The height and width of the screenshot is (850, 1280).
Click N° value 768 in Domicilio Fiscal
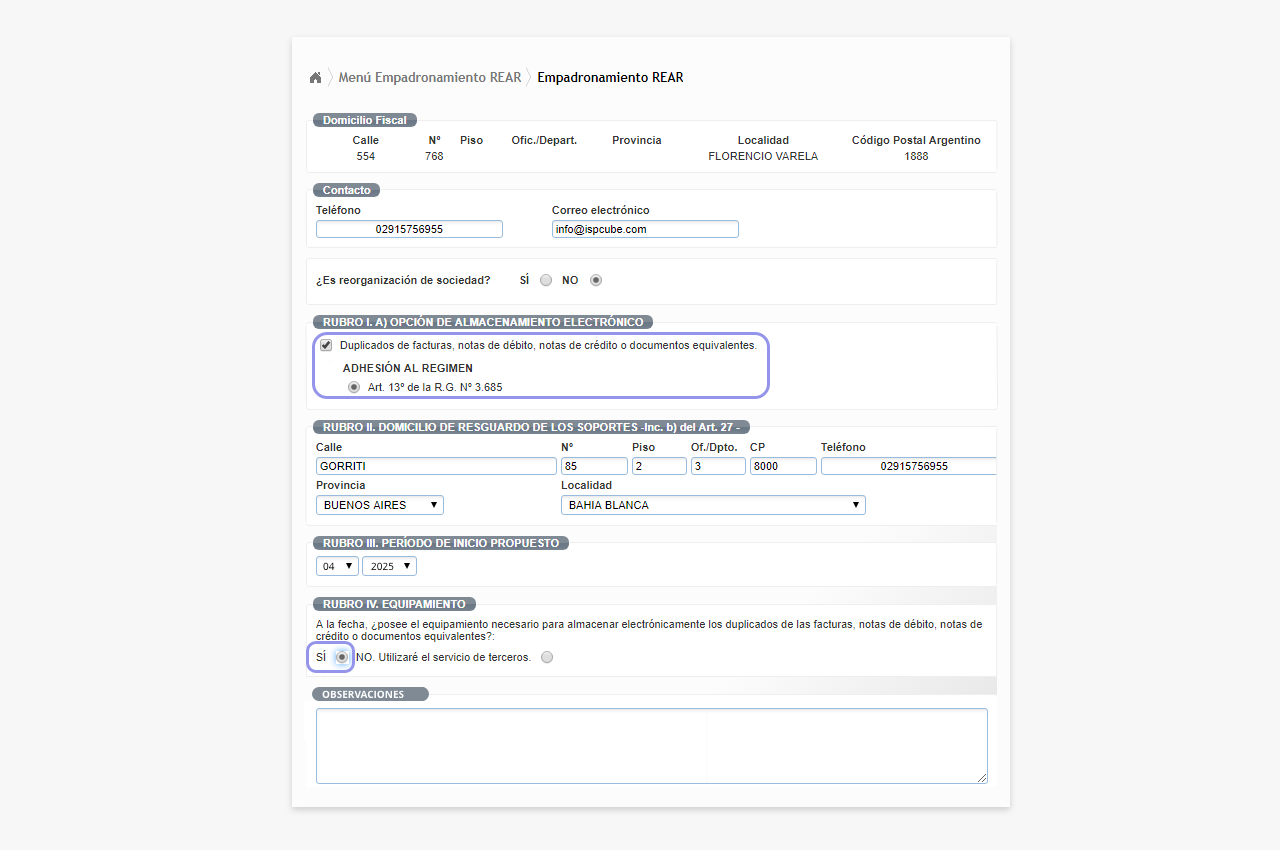[434, 156]
